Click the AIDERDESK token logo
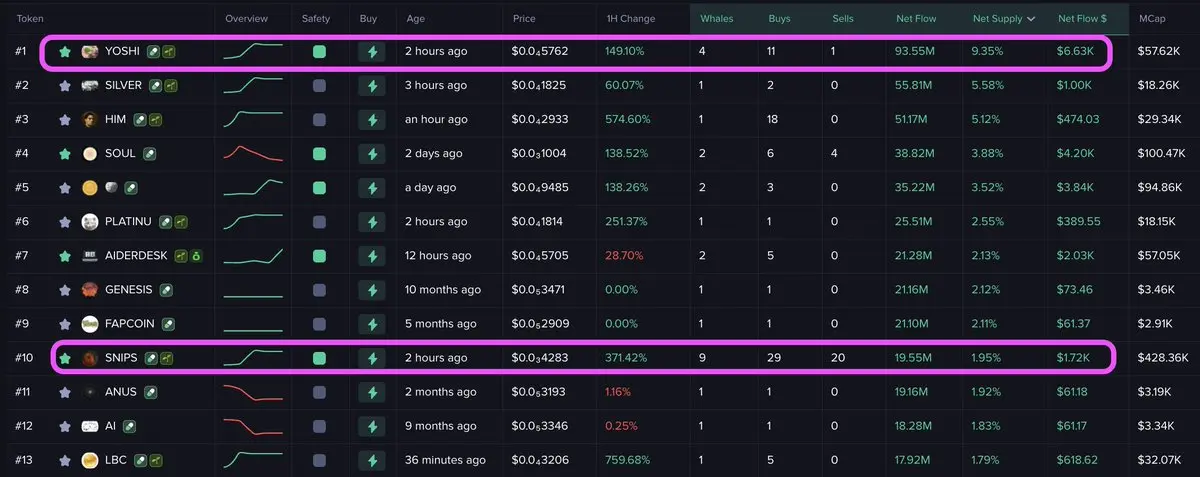Image resolution: width=1200 pixels, height=477 pixels. (90, 256)
